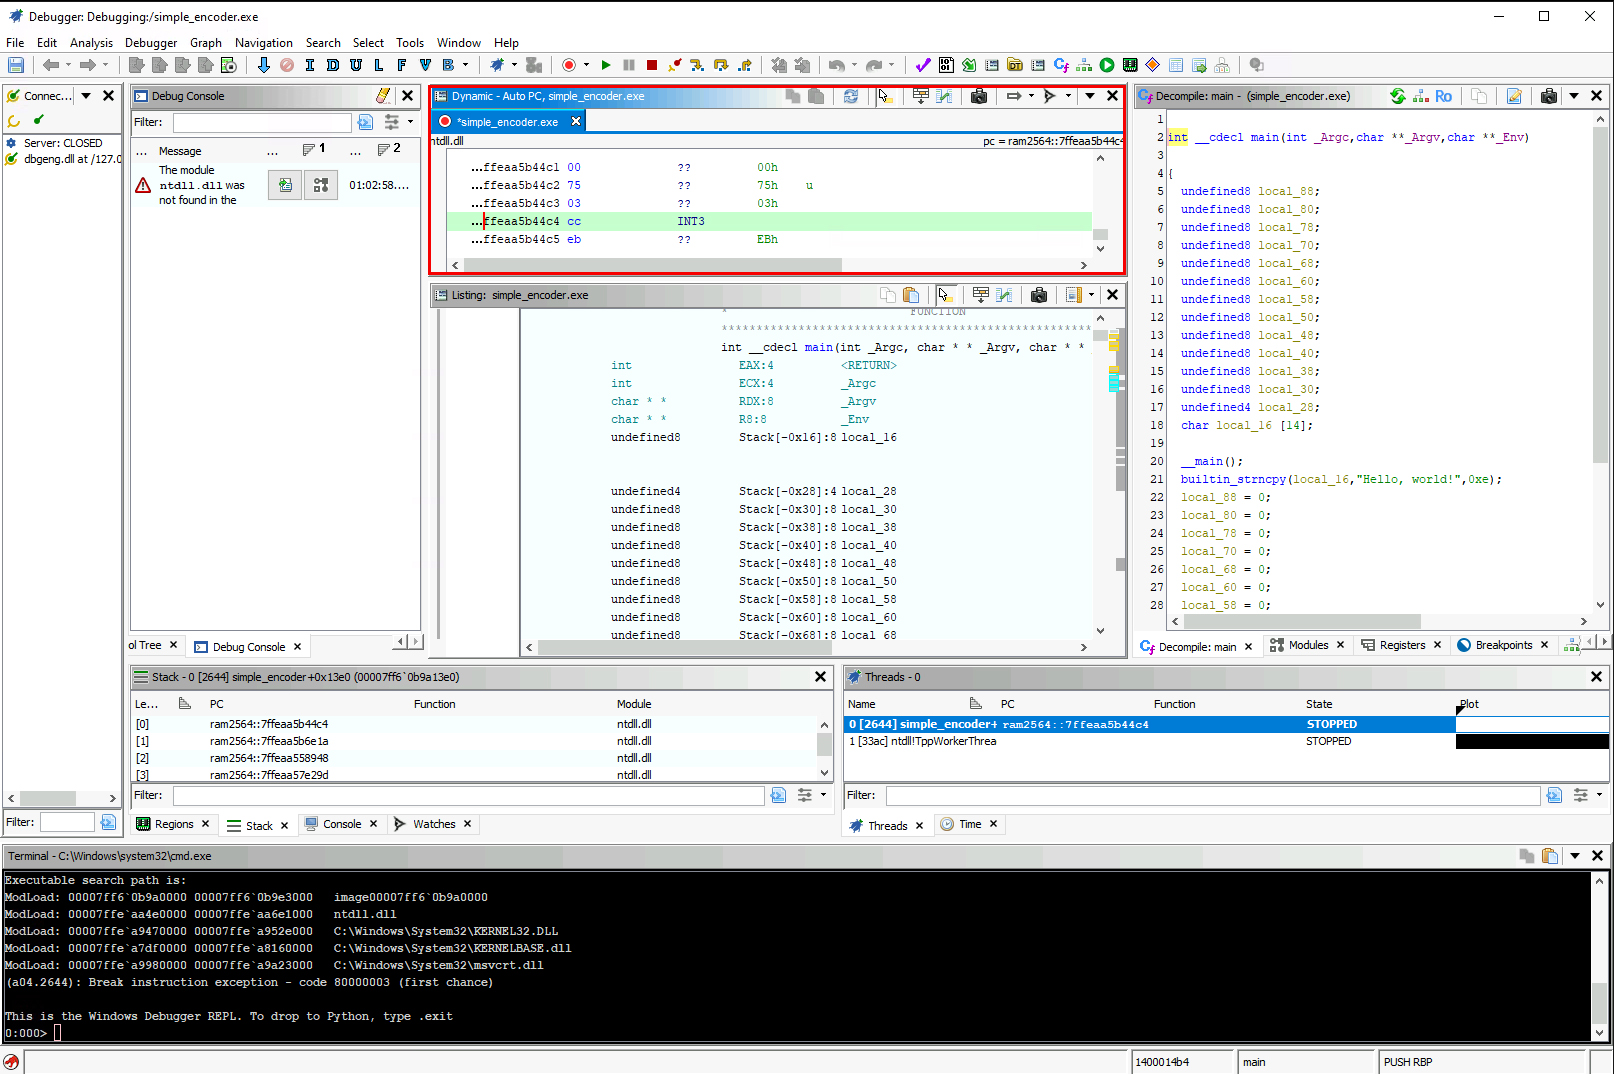Click the refresh icon in Dynamic listing header

[x=850, y=96]
